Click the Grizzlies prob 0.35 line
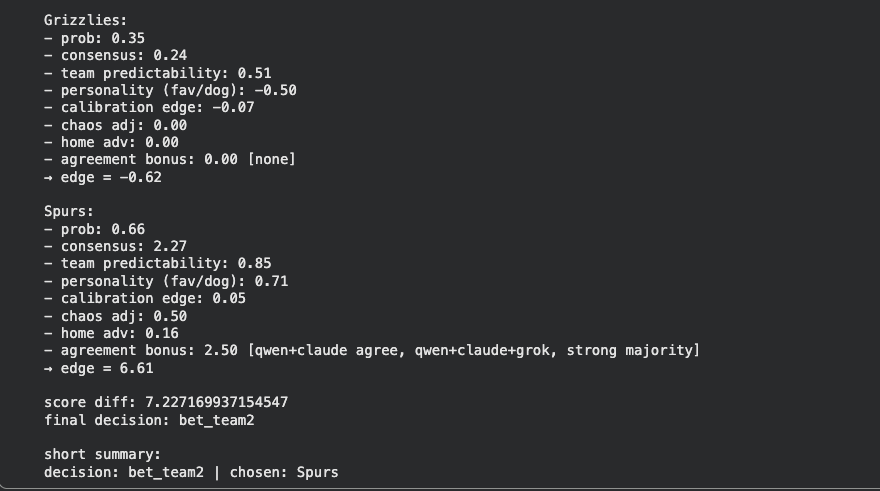Image resolution: width=880 pixels, height=491 pixels. click(x=94, y=38)
